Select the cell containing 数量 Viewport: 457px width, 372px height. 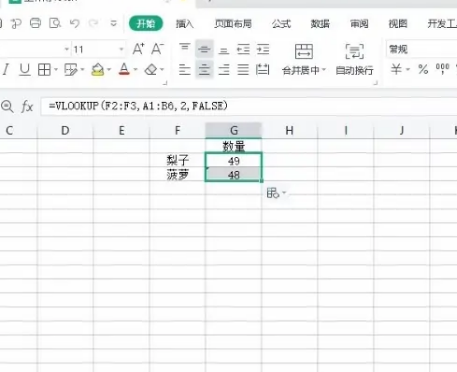click(x=234, y=146)
